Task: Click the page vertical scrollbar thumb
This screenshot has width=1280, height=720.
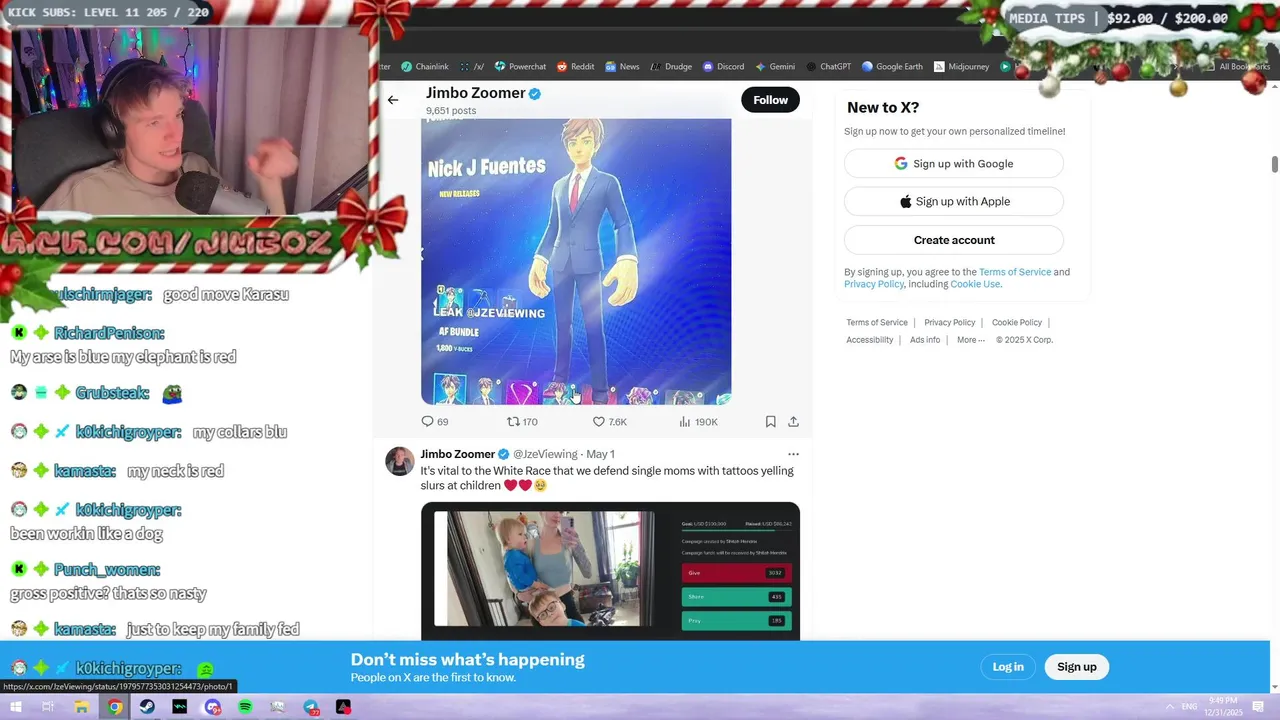Action: [1275, 165]
